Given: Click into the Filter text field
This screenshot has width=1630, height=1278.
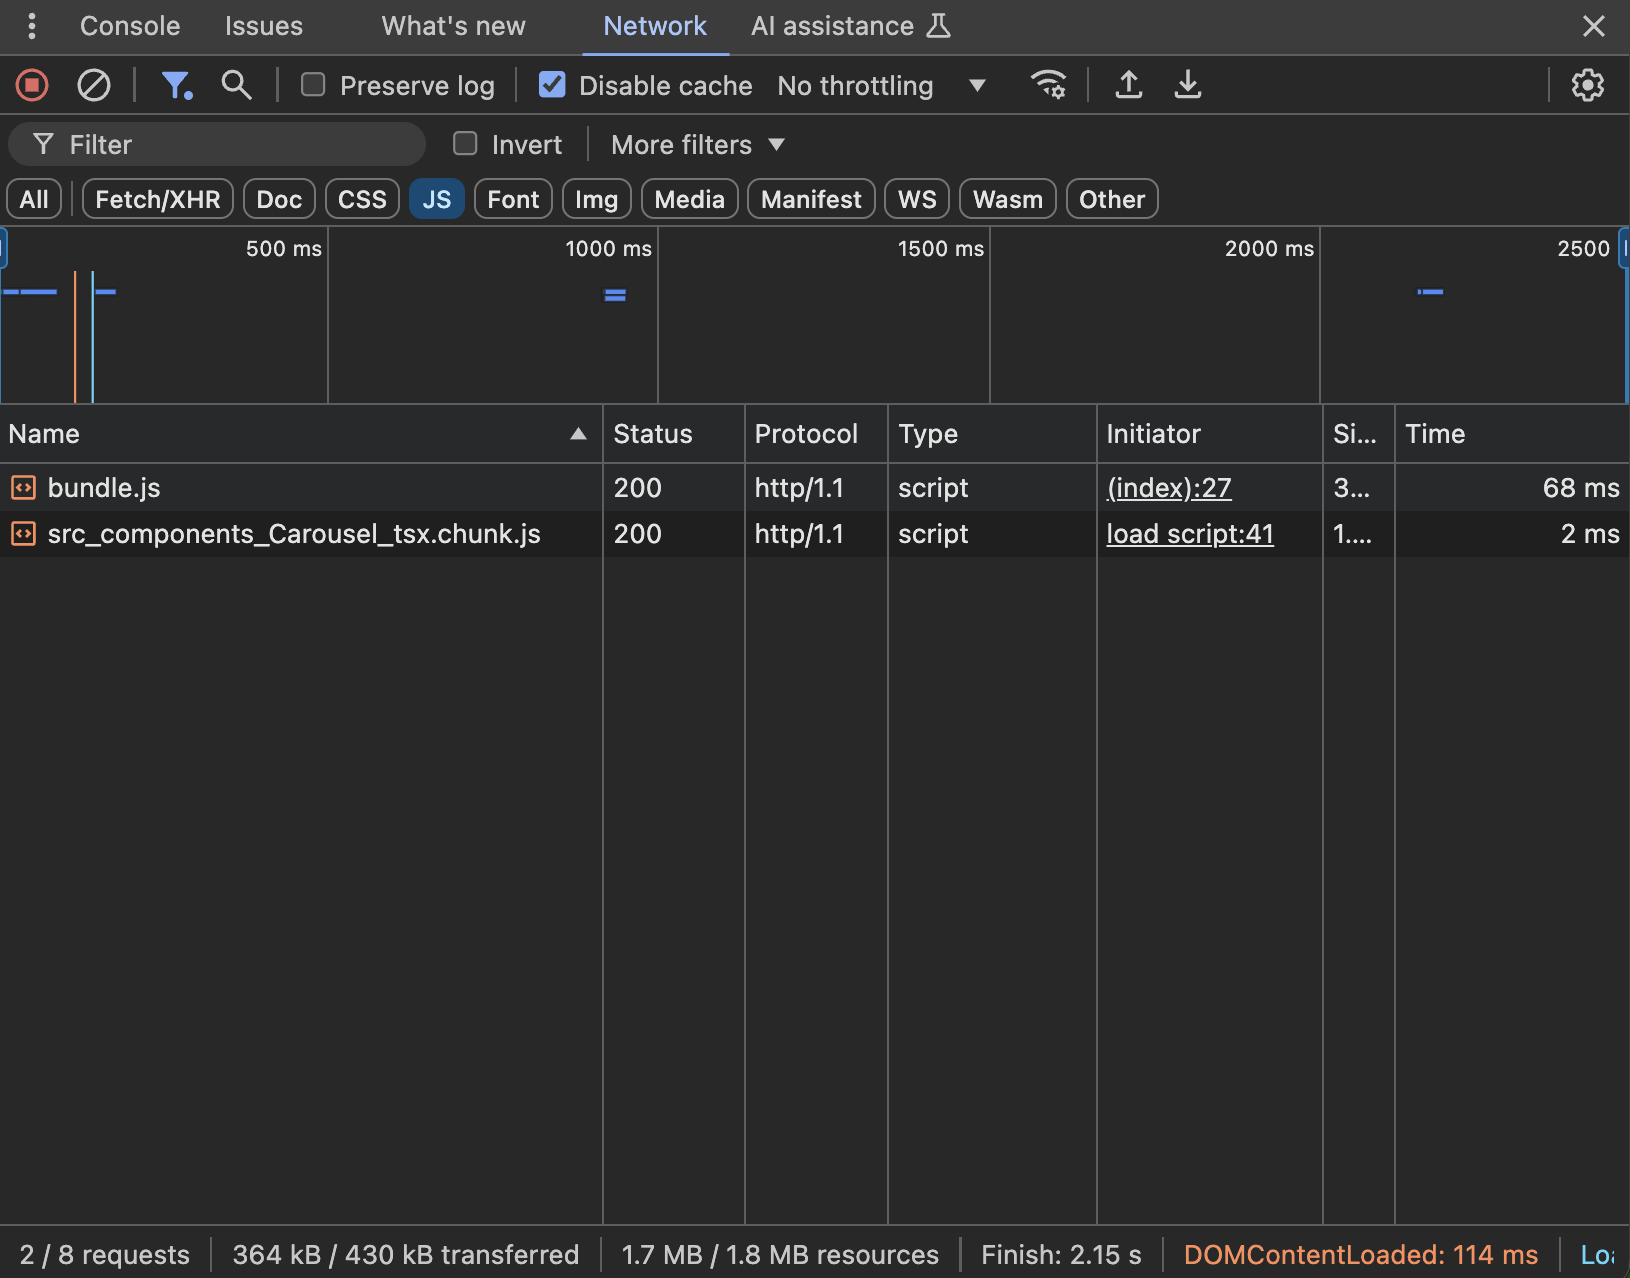Looking at the screenshot, I should click(217, 145).
